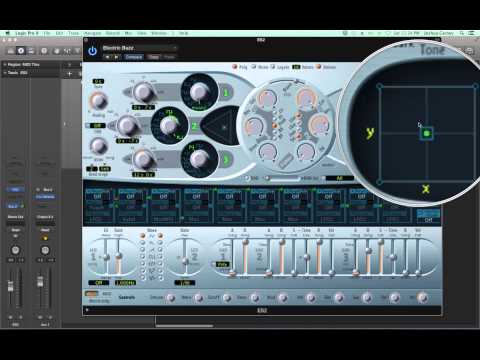Open the Electric Bass preset menu
This screenshot has height=360, width=480.
[139, 48]
